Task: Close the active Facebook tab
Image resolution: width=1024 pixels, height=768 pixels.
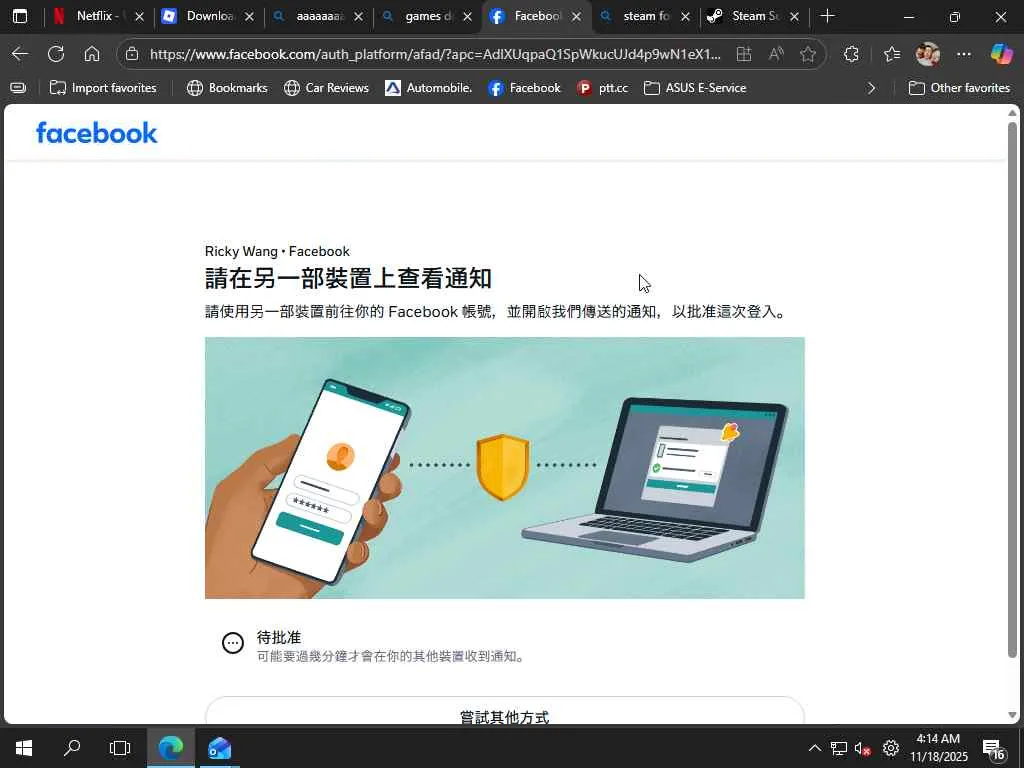Action: pyautogui.click(x=576, y=17)
